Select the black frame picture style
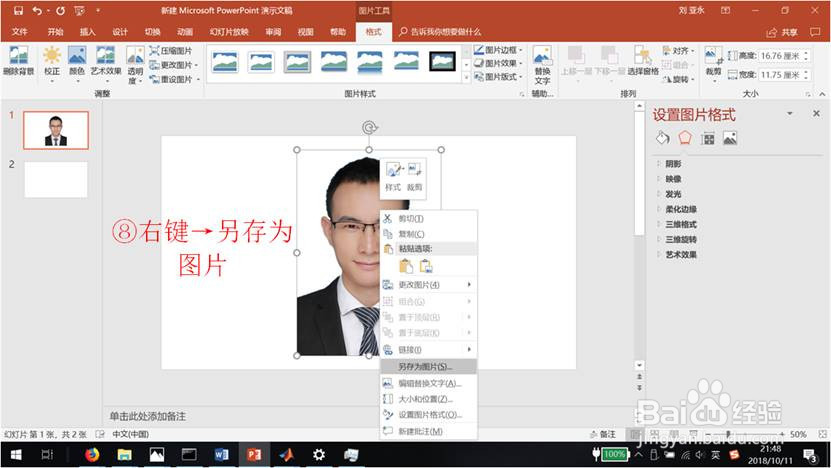 pyautogui.click(x=442, y=61)
